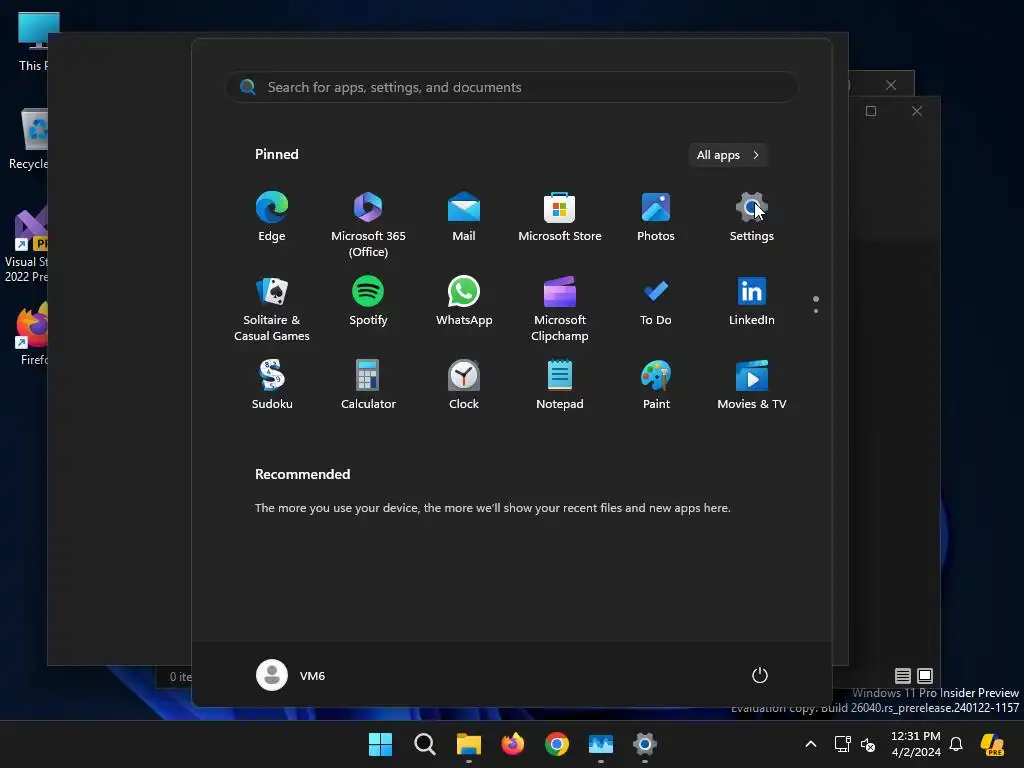Open Microsoft Store from Start menu

[560, 217]
